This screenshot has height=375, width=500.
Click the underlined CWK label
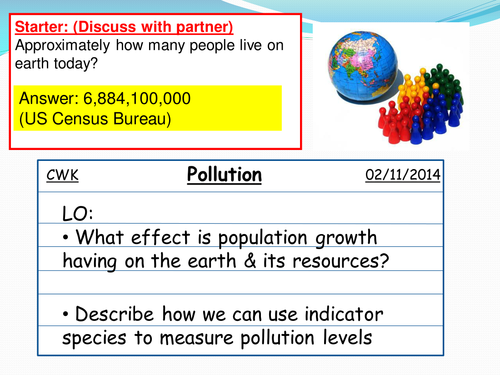(62, 175)
